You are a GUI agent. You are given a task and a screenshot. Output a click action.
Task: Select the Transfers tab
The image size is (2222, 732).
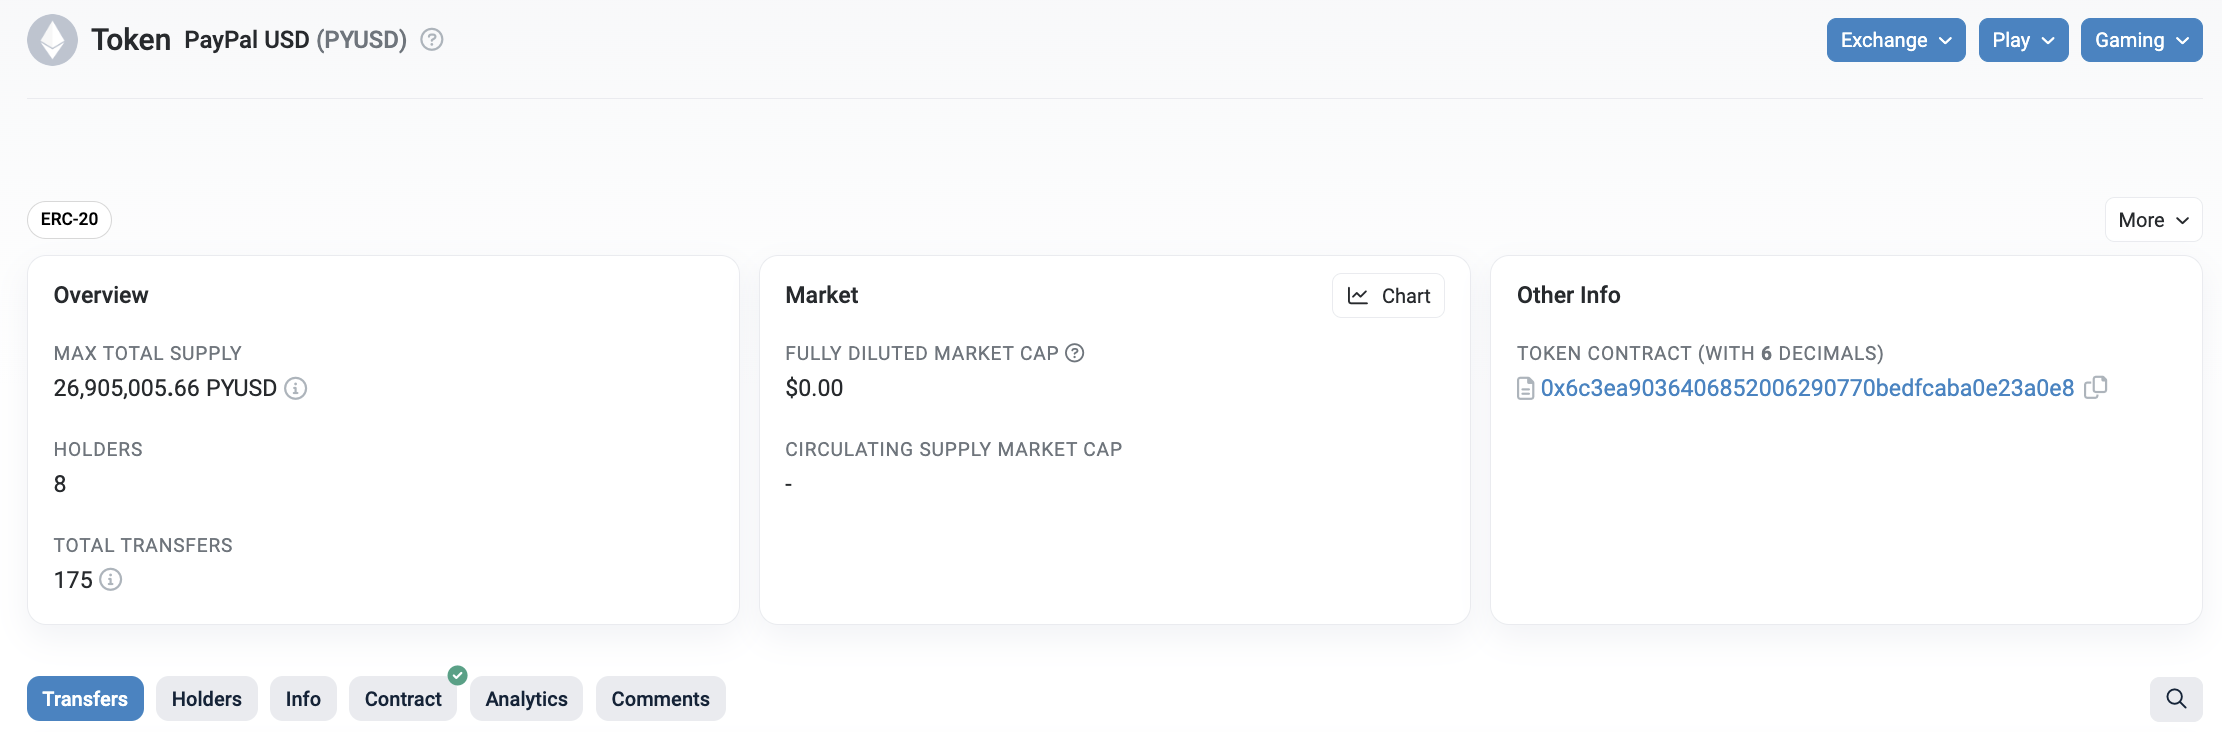(85, 699)
